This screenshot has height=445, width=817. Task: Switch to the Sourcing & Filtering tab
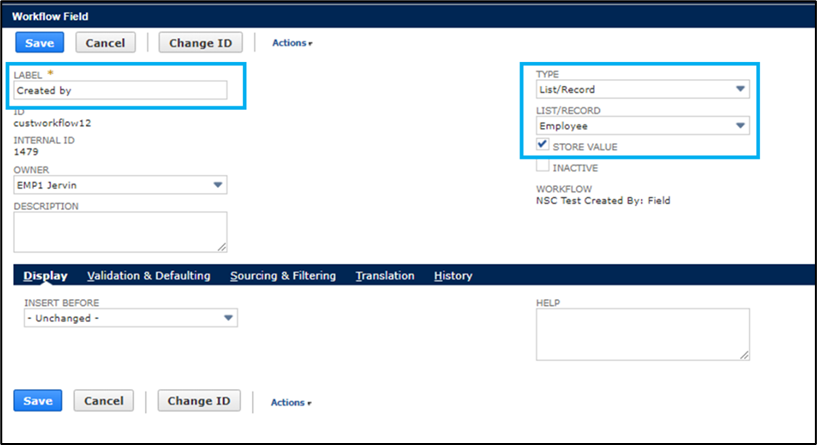click(283, 276)
